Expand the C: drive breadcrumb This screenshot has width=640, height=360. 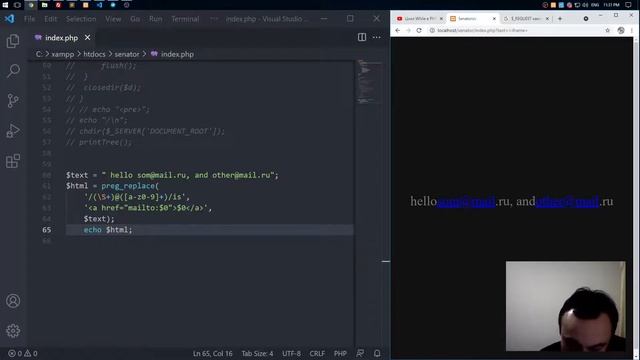point(39,54)
